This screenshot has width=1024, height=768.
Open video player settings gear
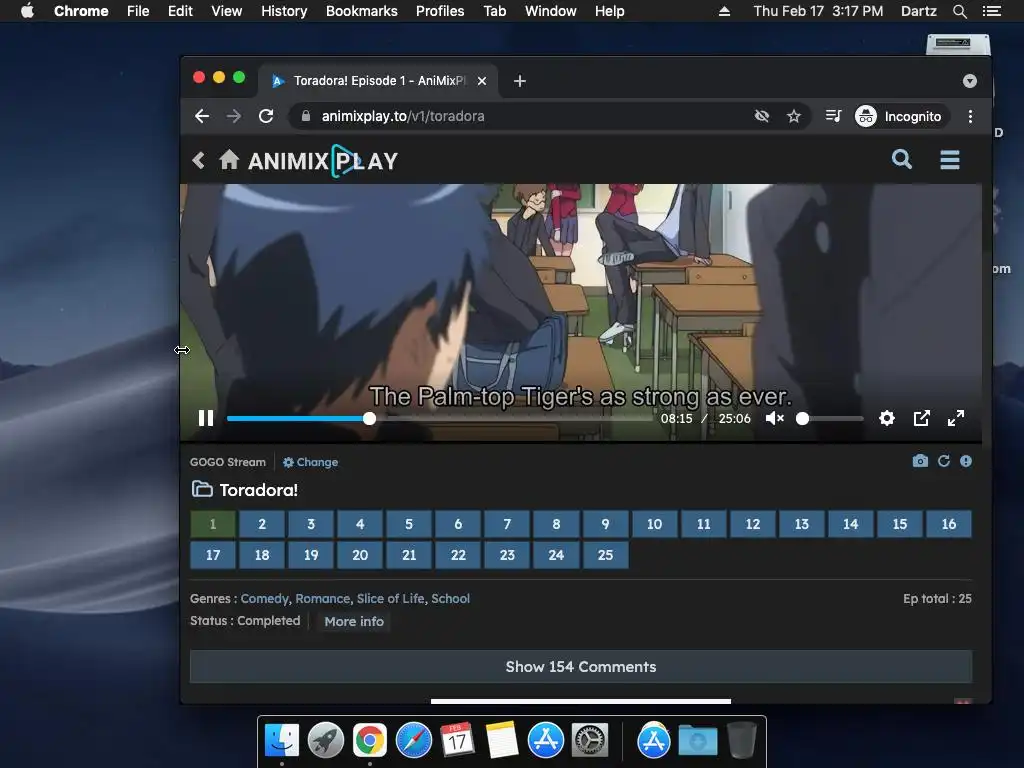[x=886, y=418]
